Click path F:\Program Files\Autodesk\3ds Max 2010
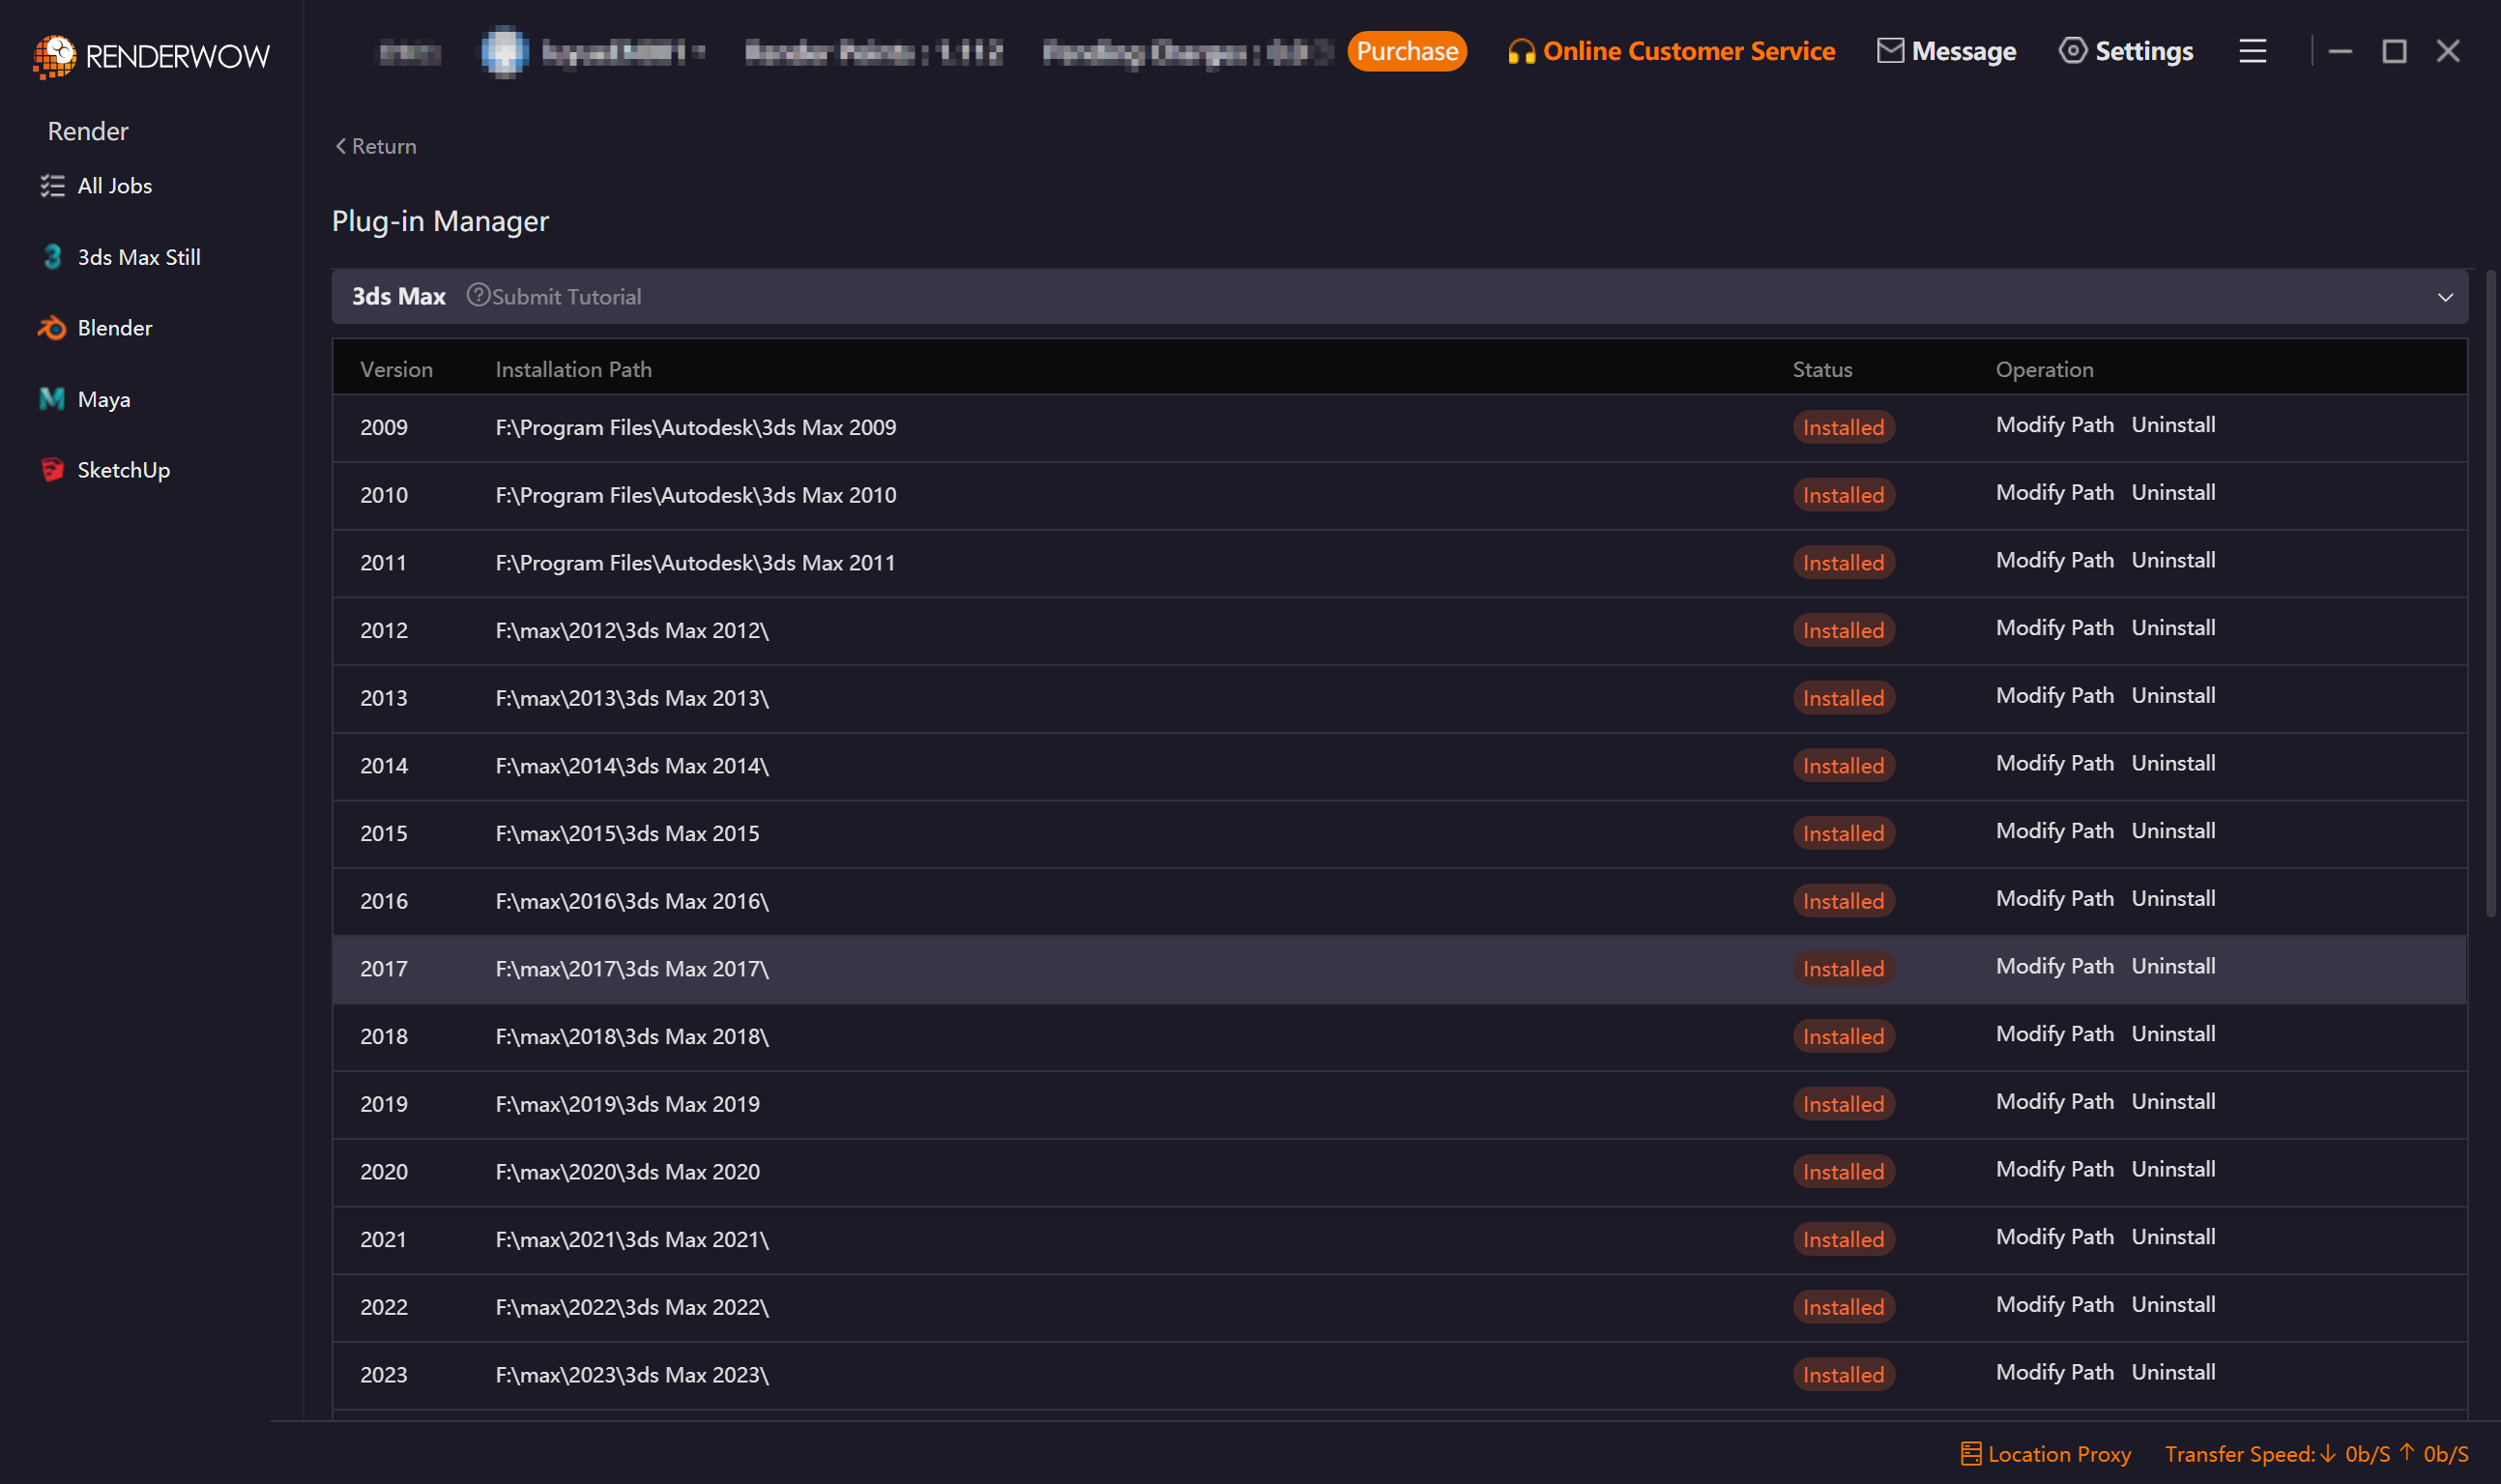Screen dimensions: 2501x1484 pyautogui.click(x=695, y=495)
